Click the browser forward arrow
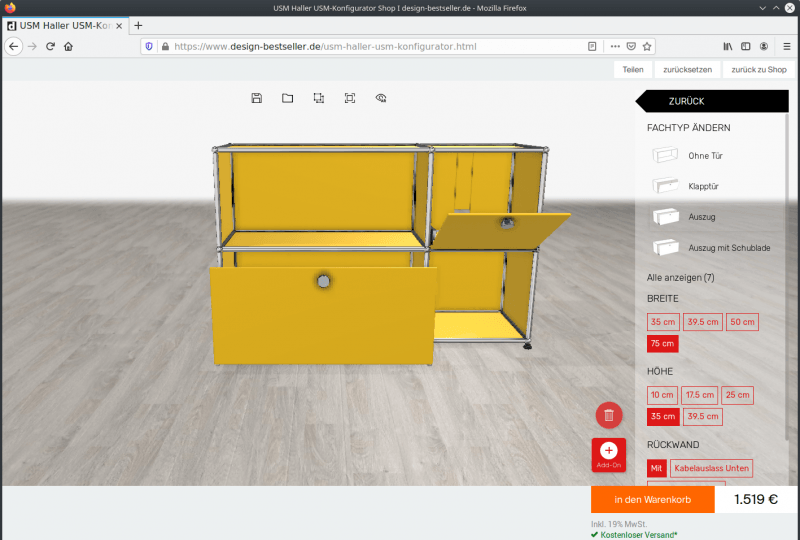 click(x=32, y=46)
